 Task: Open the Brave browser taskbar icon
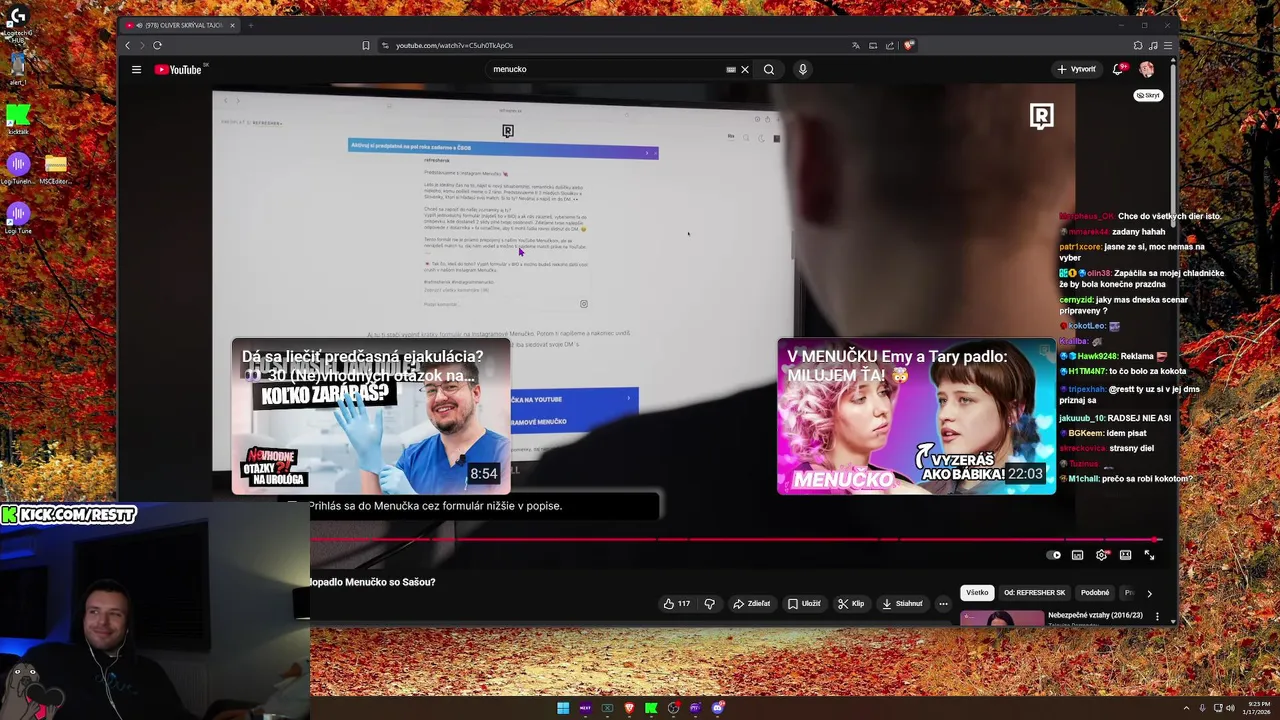629,708
